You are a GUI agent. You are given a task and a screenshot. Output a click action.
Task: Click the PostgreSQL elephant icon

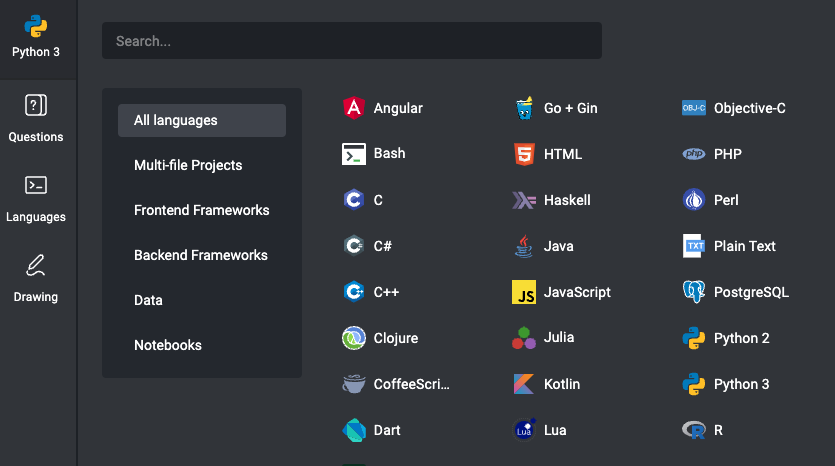tap(693, 292)
